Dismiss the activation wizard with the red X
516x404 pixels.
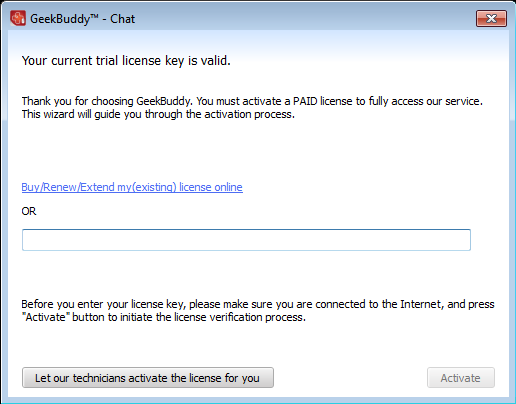[491, 18]
